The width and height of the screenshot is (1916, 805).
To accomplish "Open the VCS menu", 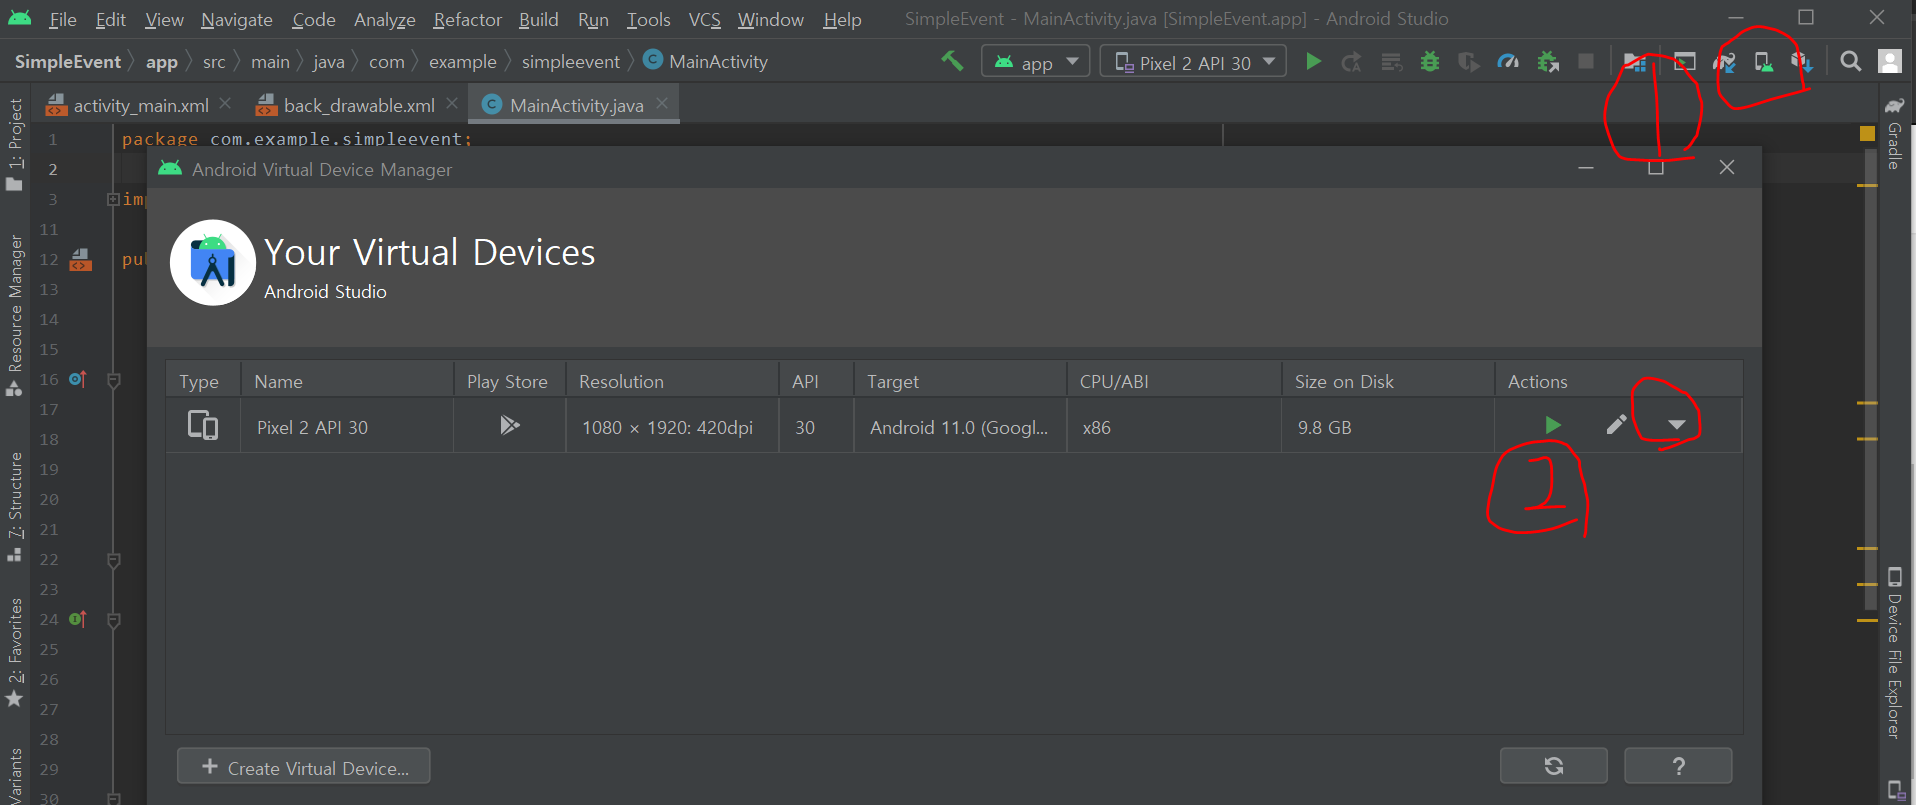I will [705, 20].
